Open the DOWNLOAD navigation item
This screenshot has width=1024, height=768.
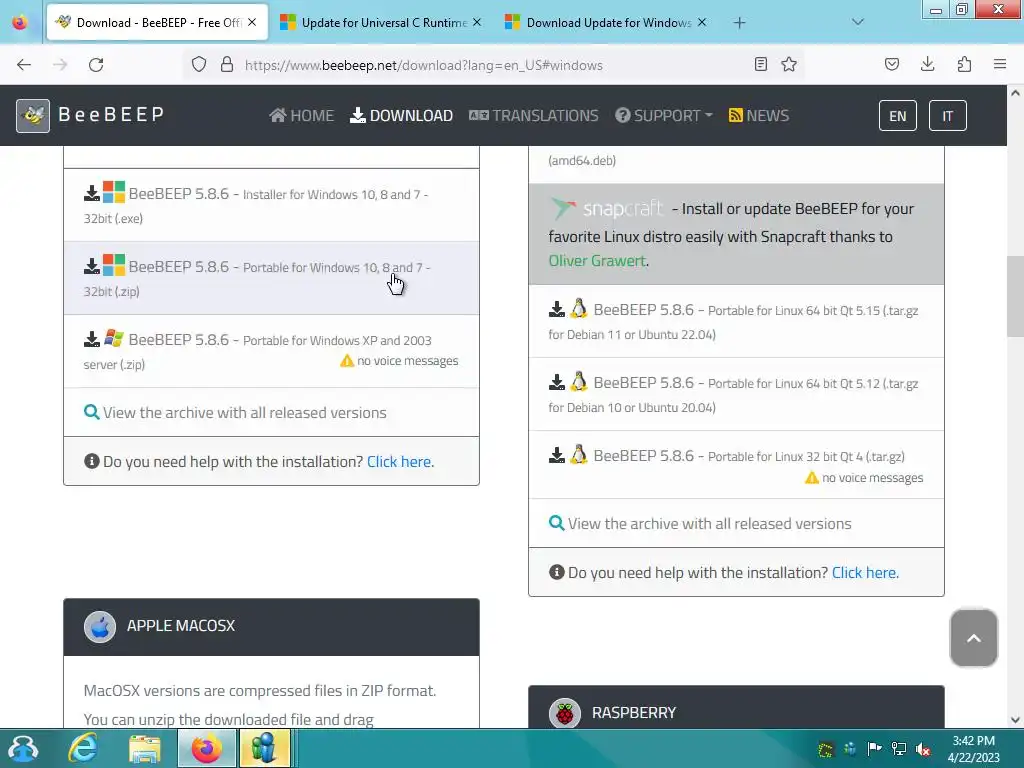(x=401, y=116)
